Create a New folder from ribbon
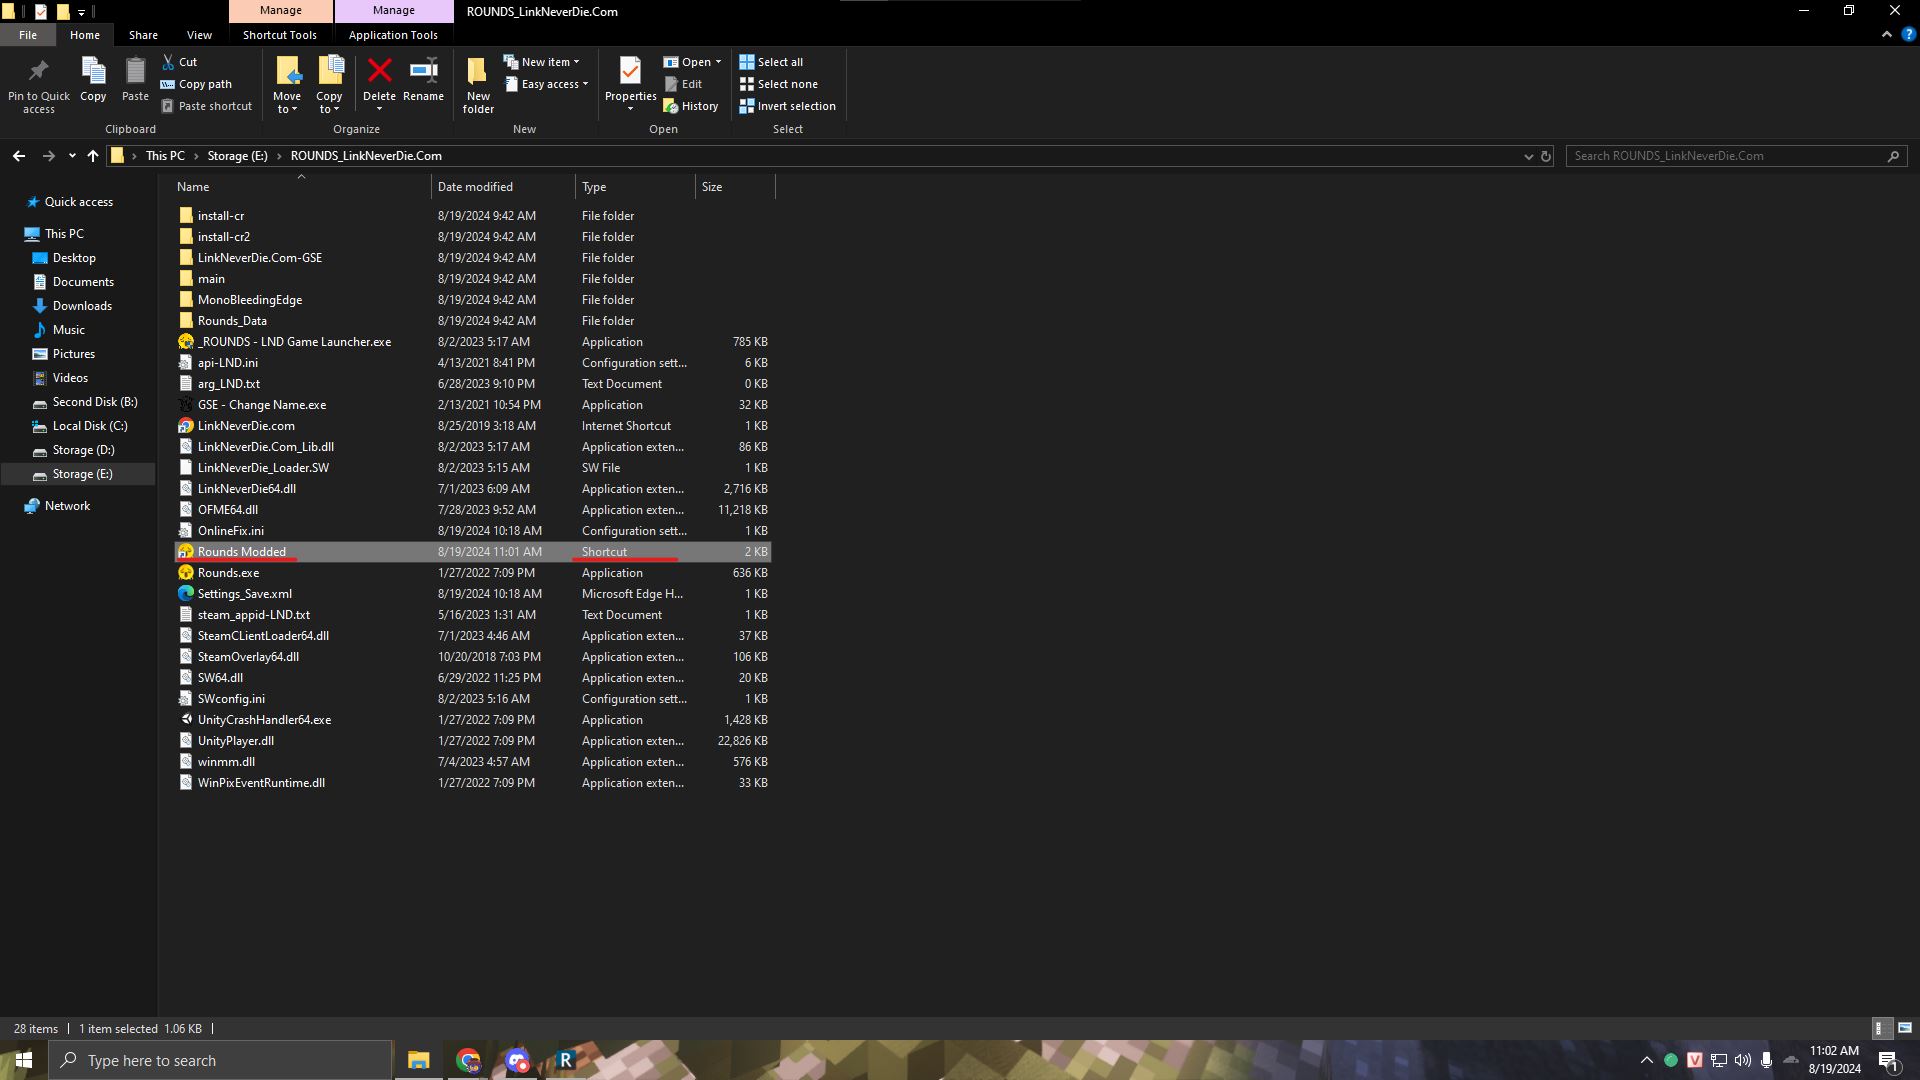The image size is (1920, 1080). click(x=478, y=84)
